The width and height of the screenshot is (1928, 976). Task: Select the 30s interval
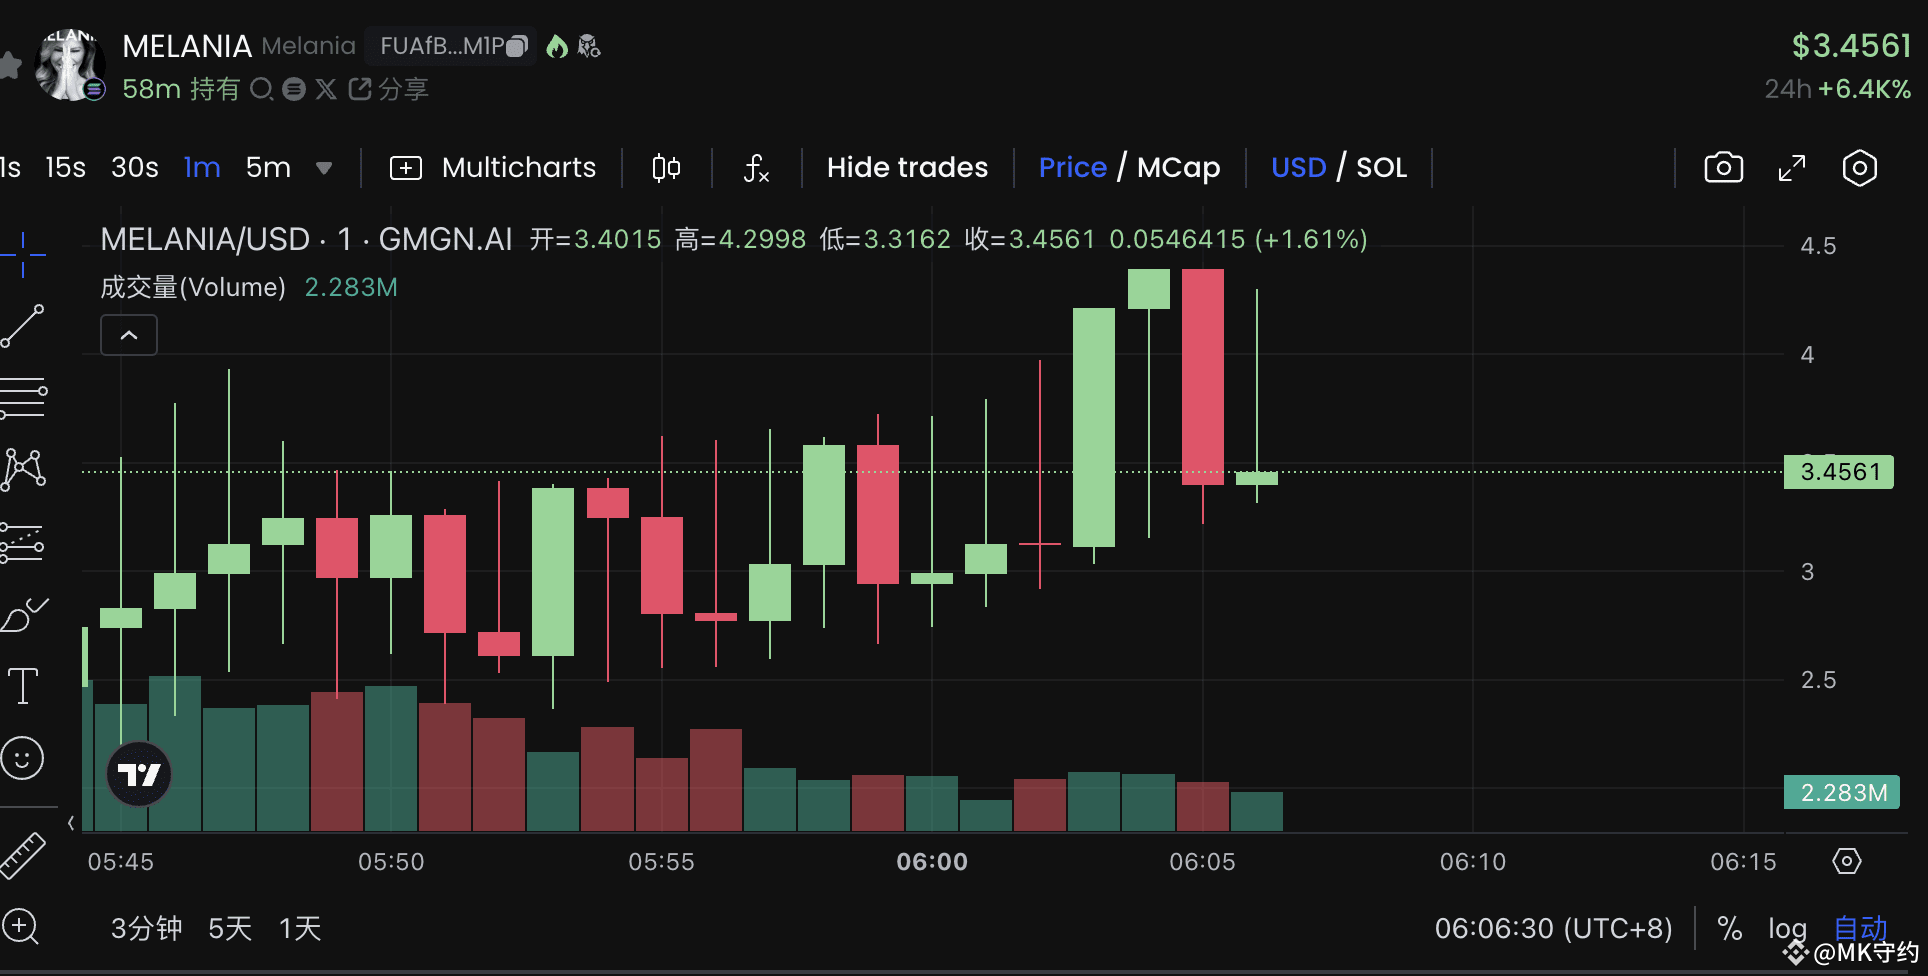click(135, 167)
